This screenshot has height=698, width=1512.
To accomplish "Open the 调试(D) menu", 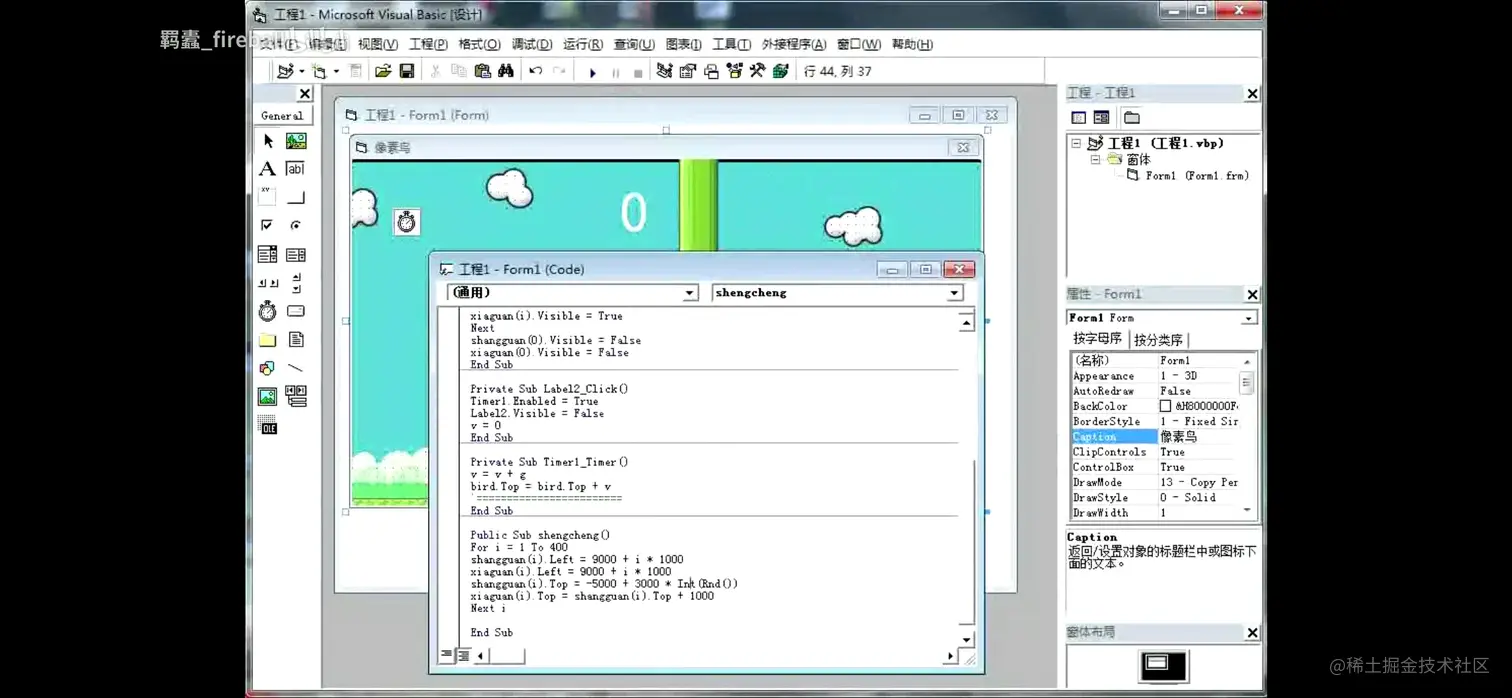I will [x=531, y=44].
